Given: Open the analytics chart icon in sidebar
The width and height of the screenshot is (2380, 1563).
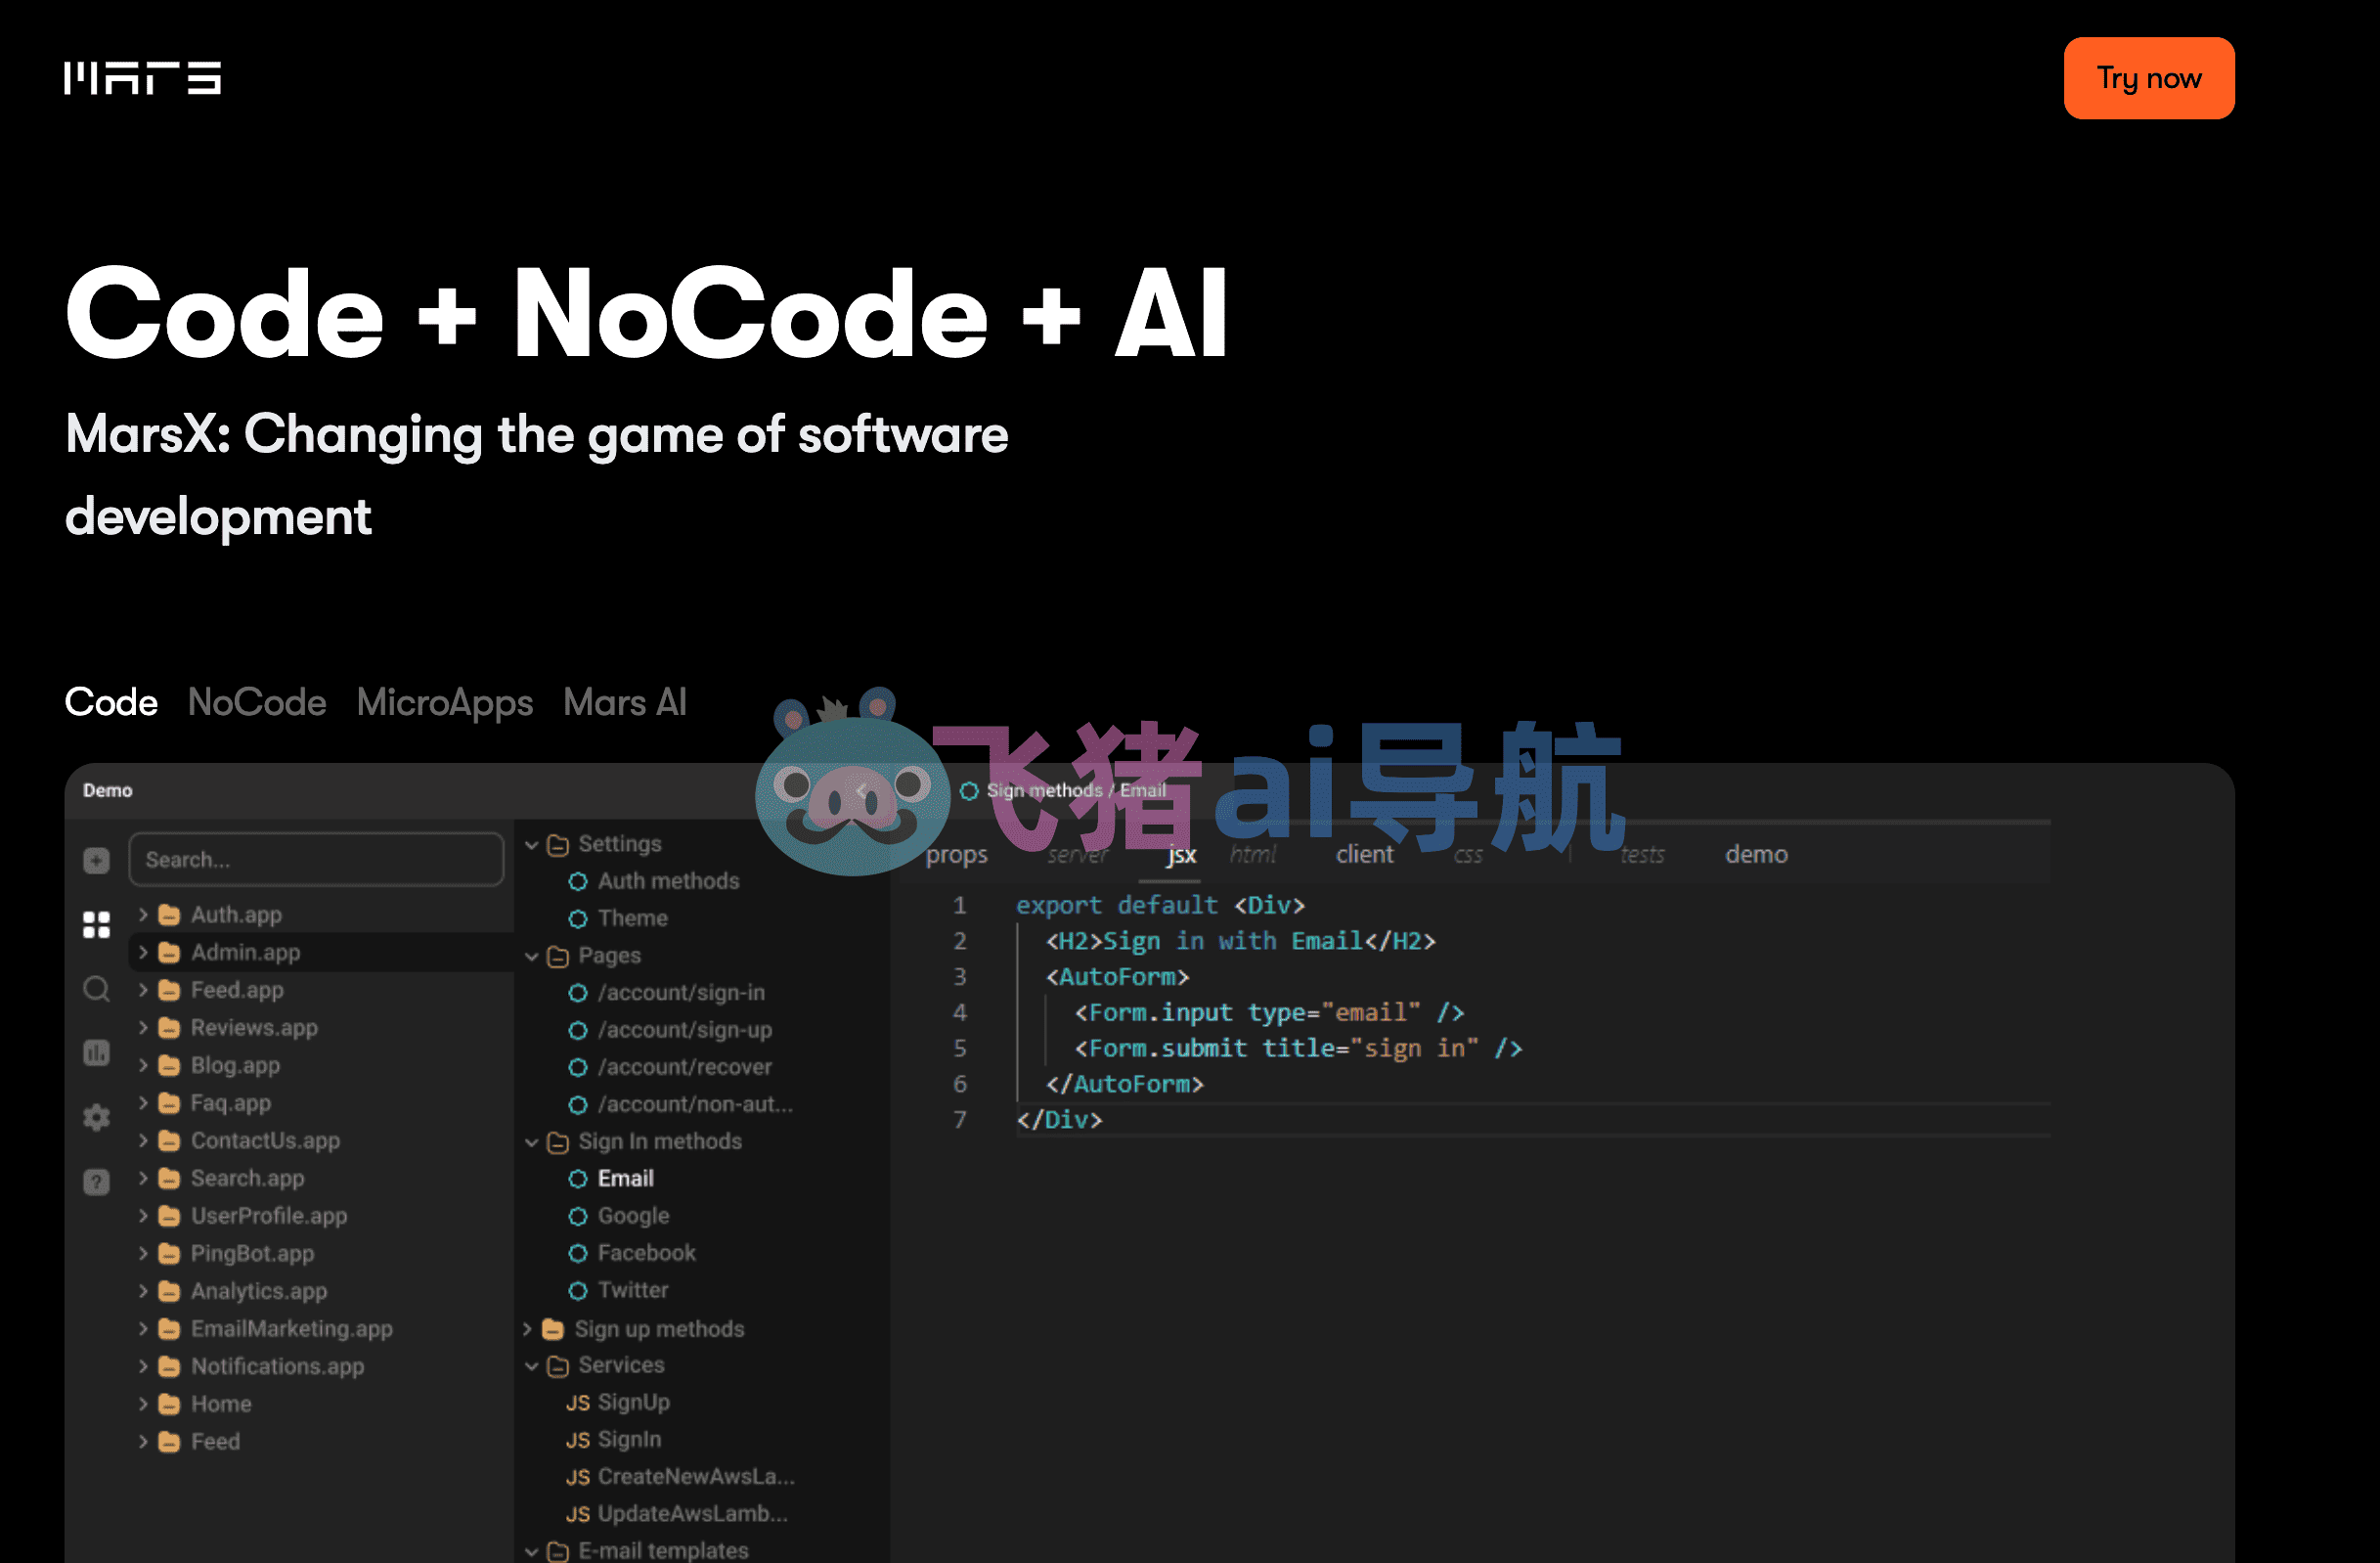Looking at the screenshot, I should (x=97, y=1053).
